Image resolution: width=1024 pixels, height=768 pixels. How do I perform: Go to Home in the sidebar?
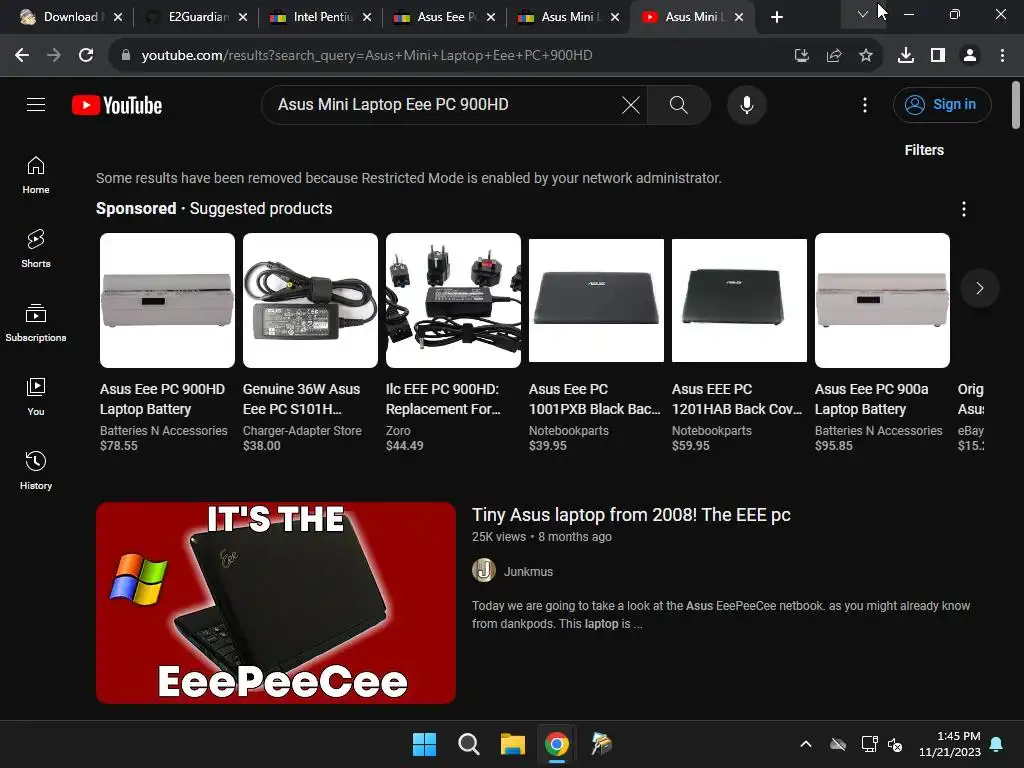pyautogui.click(x=36, y=175)
